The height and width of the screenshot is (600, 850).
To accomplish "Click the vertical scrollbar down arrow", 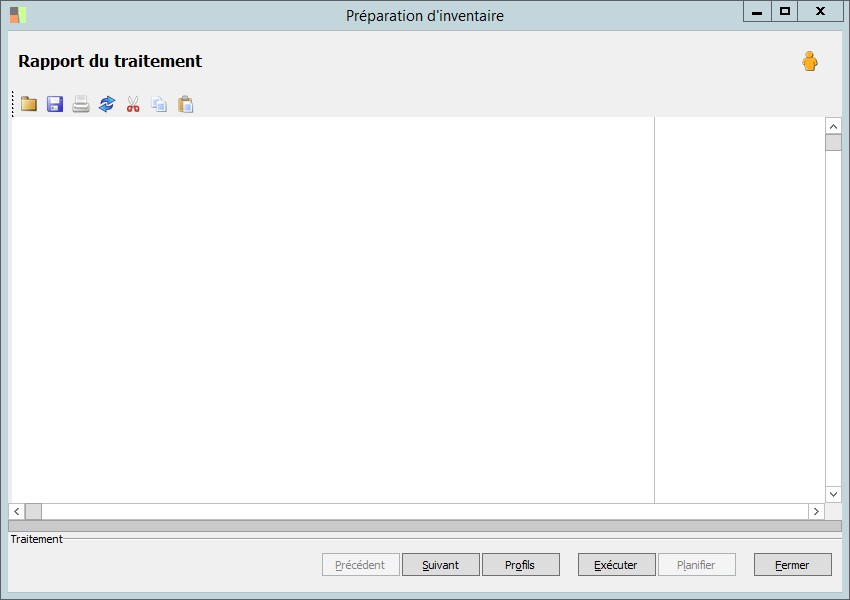I will point(833,494).
